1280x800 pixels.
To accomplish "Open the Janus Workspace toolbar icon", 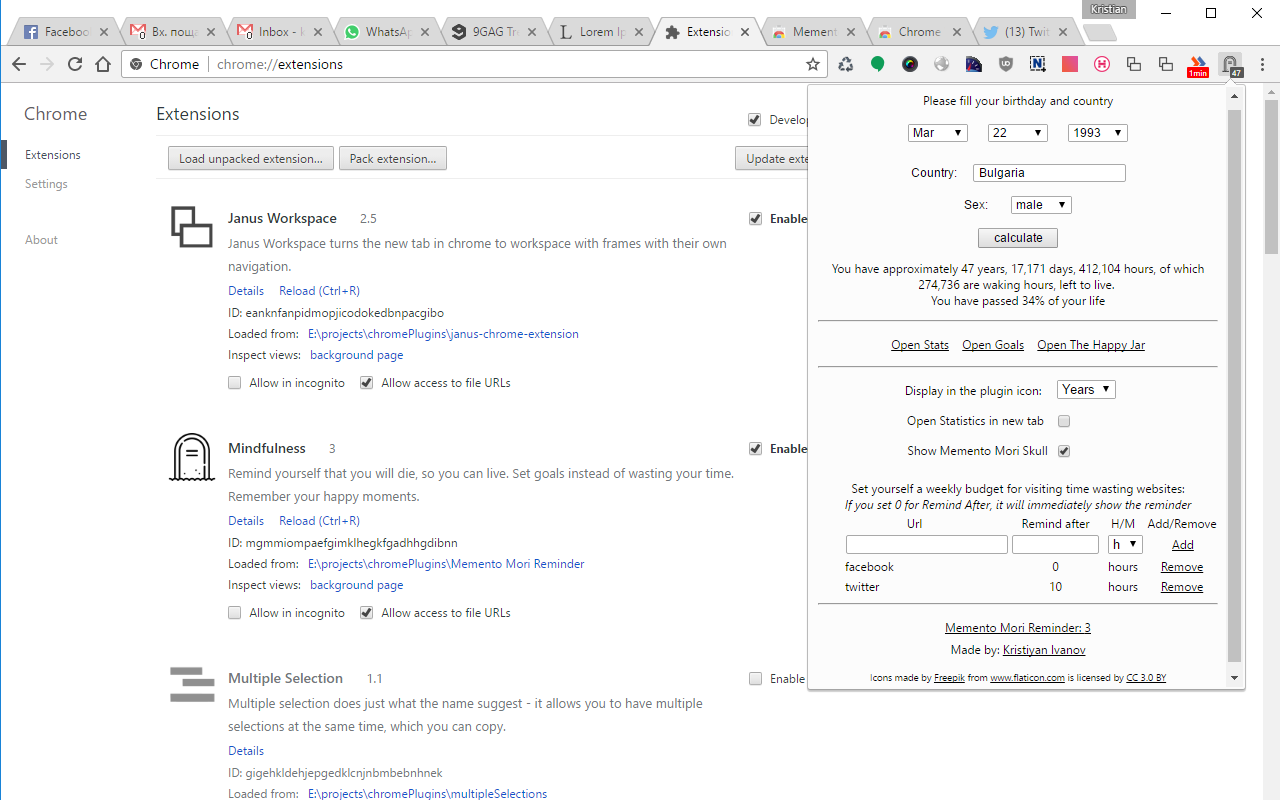I will click(1133, 62).
